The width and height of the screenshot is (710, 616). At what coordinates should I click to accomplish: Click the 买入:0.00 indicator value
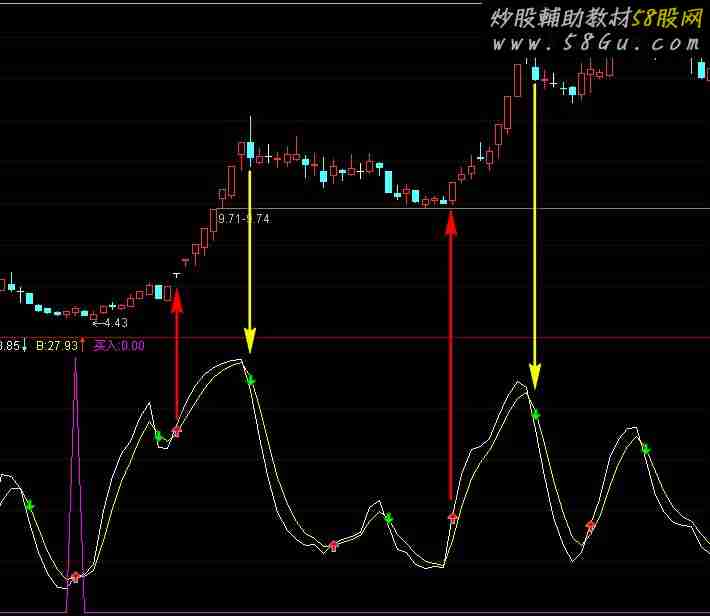point(119,346)
